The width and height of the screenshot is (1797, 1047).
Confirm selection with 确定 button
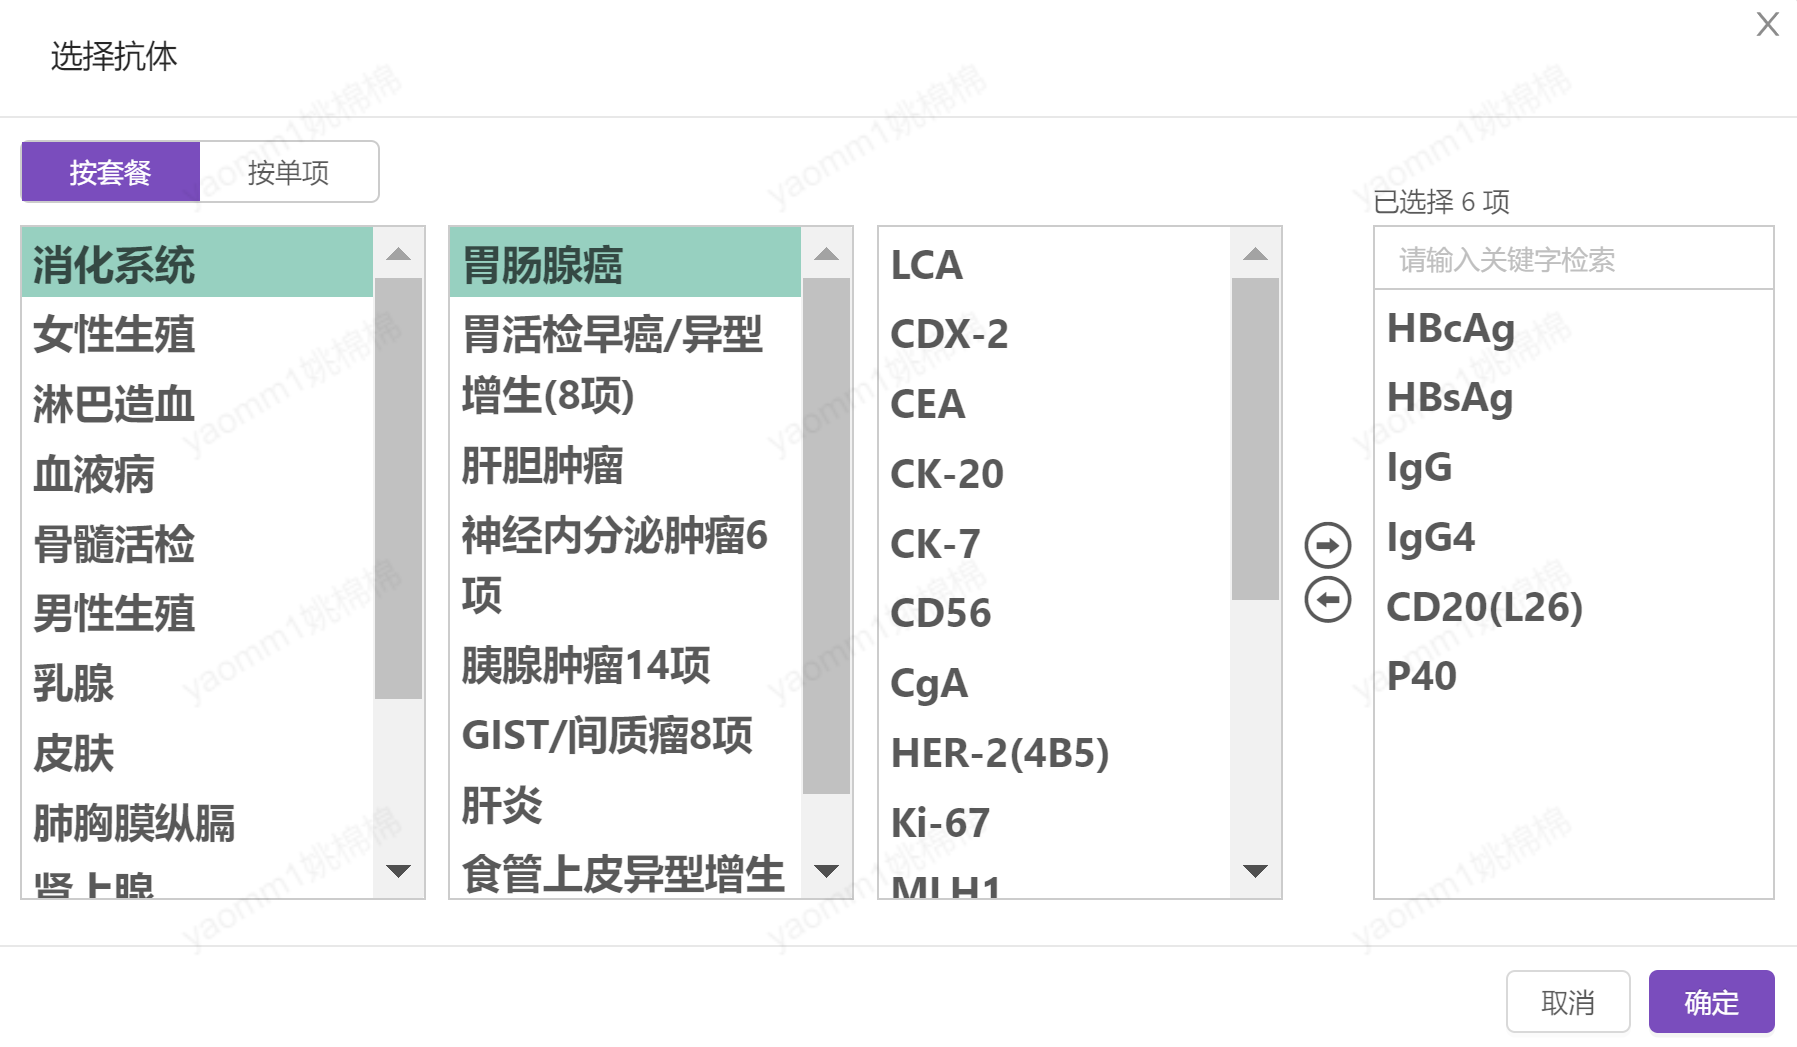(x=1710, y=1001)
